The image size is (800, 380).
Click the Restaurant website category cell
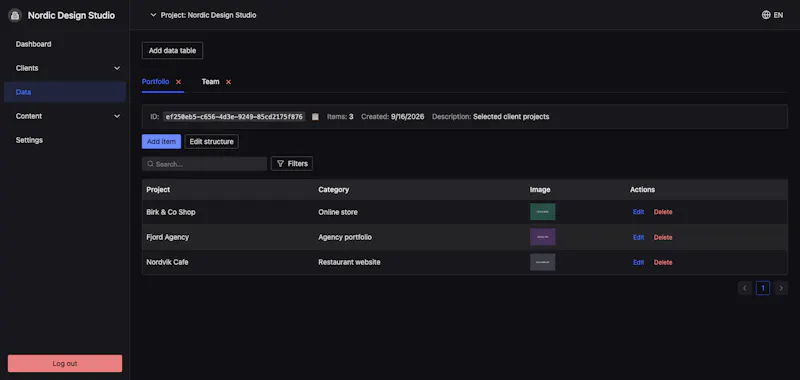349,262
